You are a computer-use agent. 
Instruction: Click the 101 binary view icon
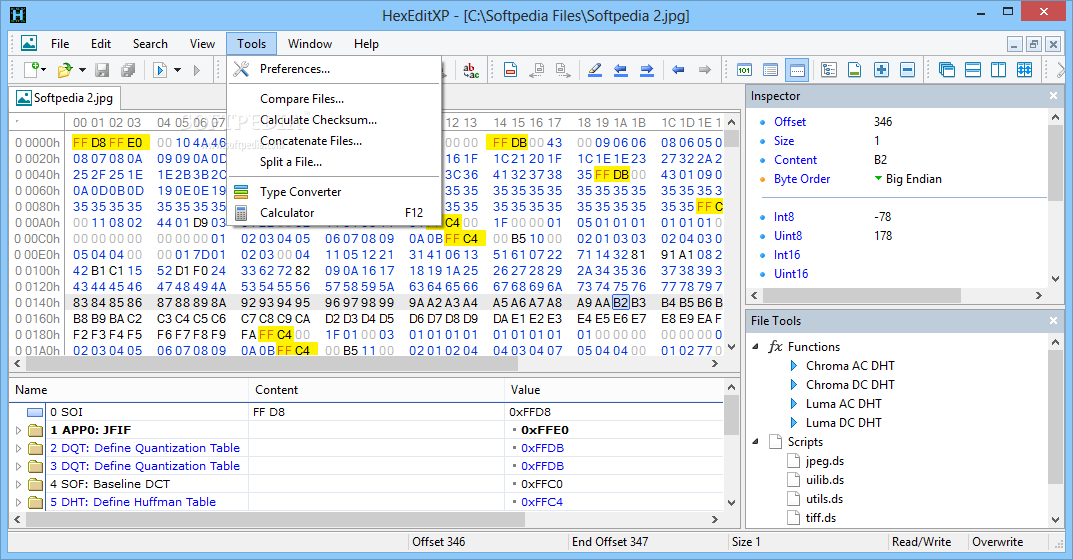point(744,69)
